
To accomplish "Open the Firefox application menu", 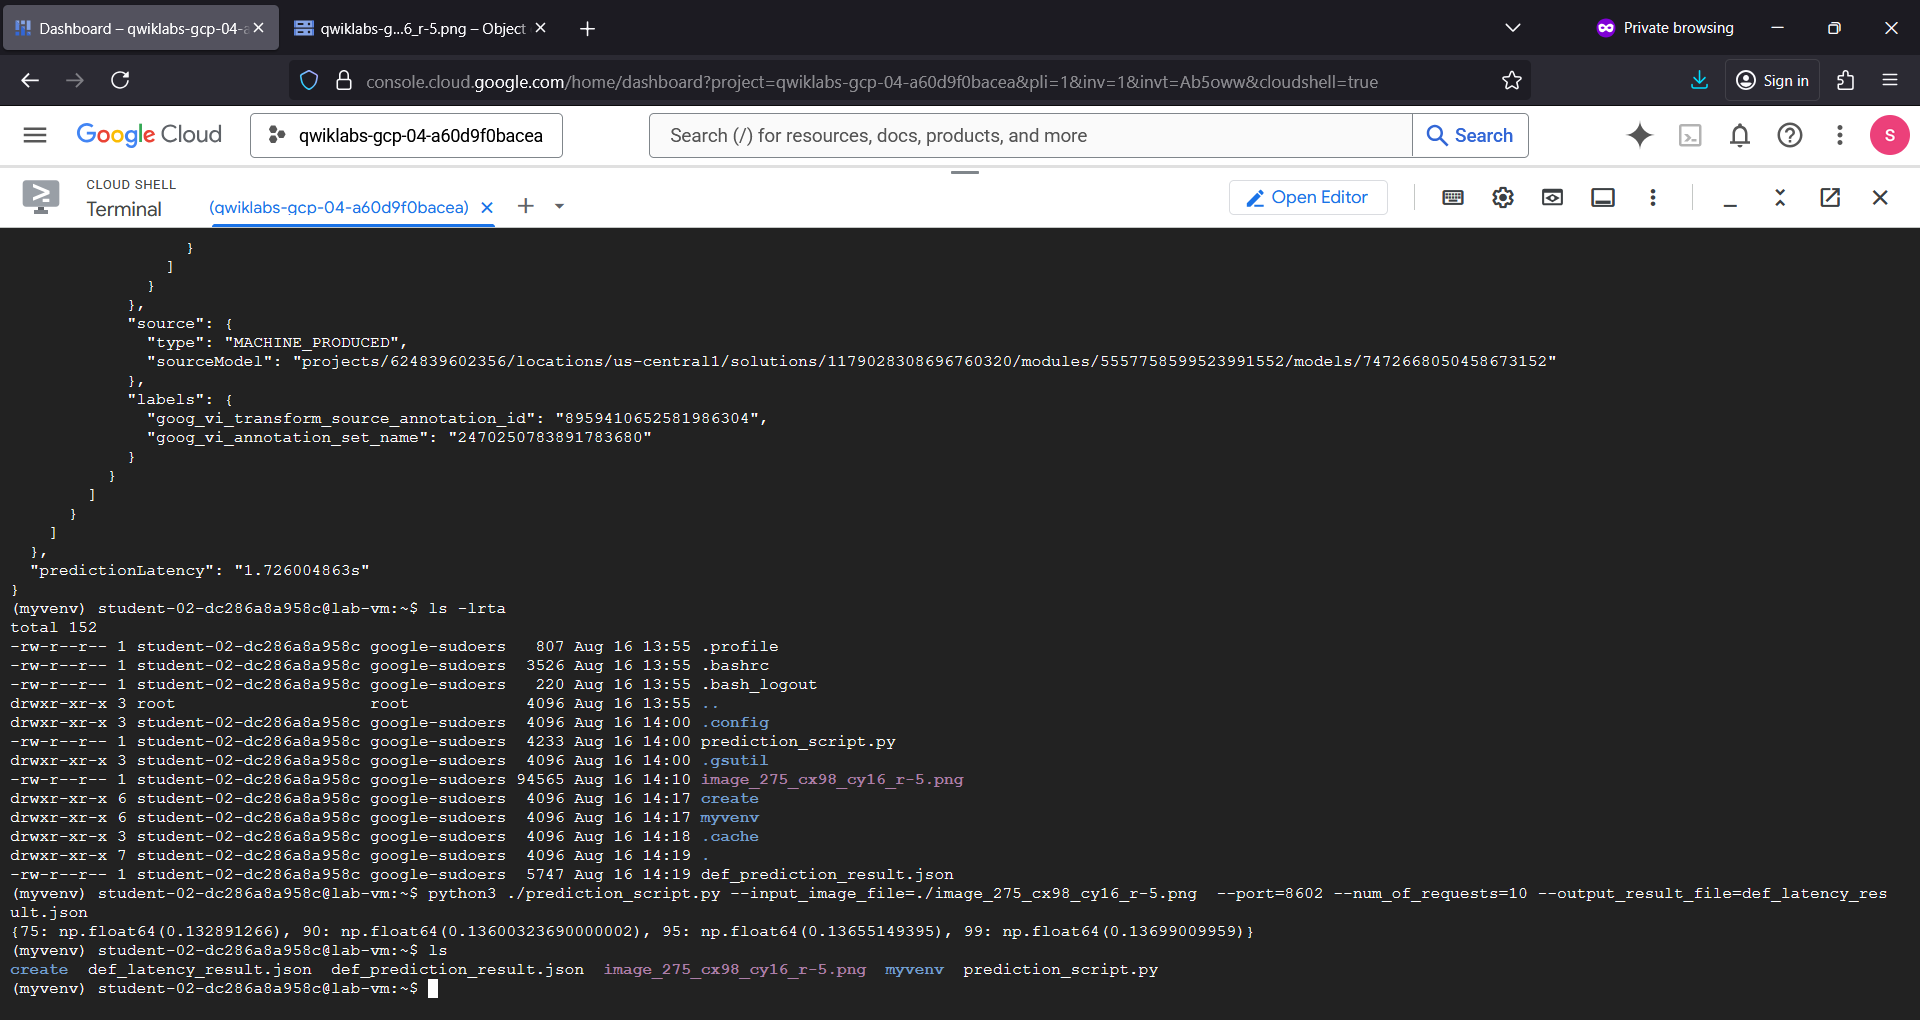I will pyautogui.click(x=1890, y=80).
